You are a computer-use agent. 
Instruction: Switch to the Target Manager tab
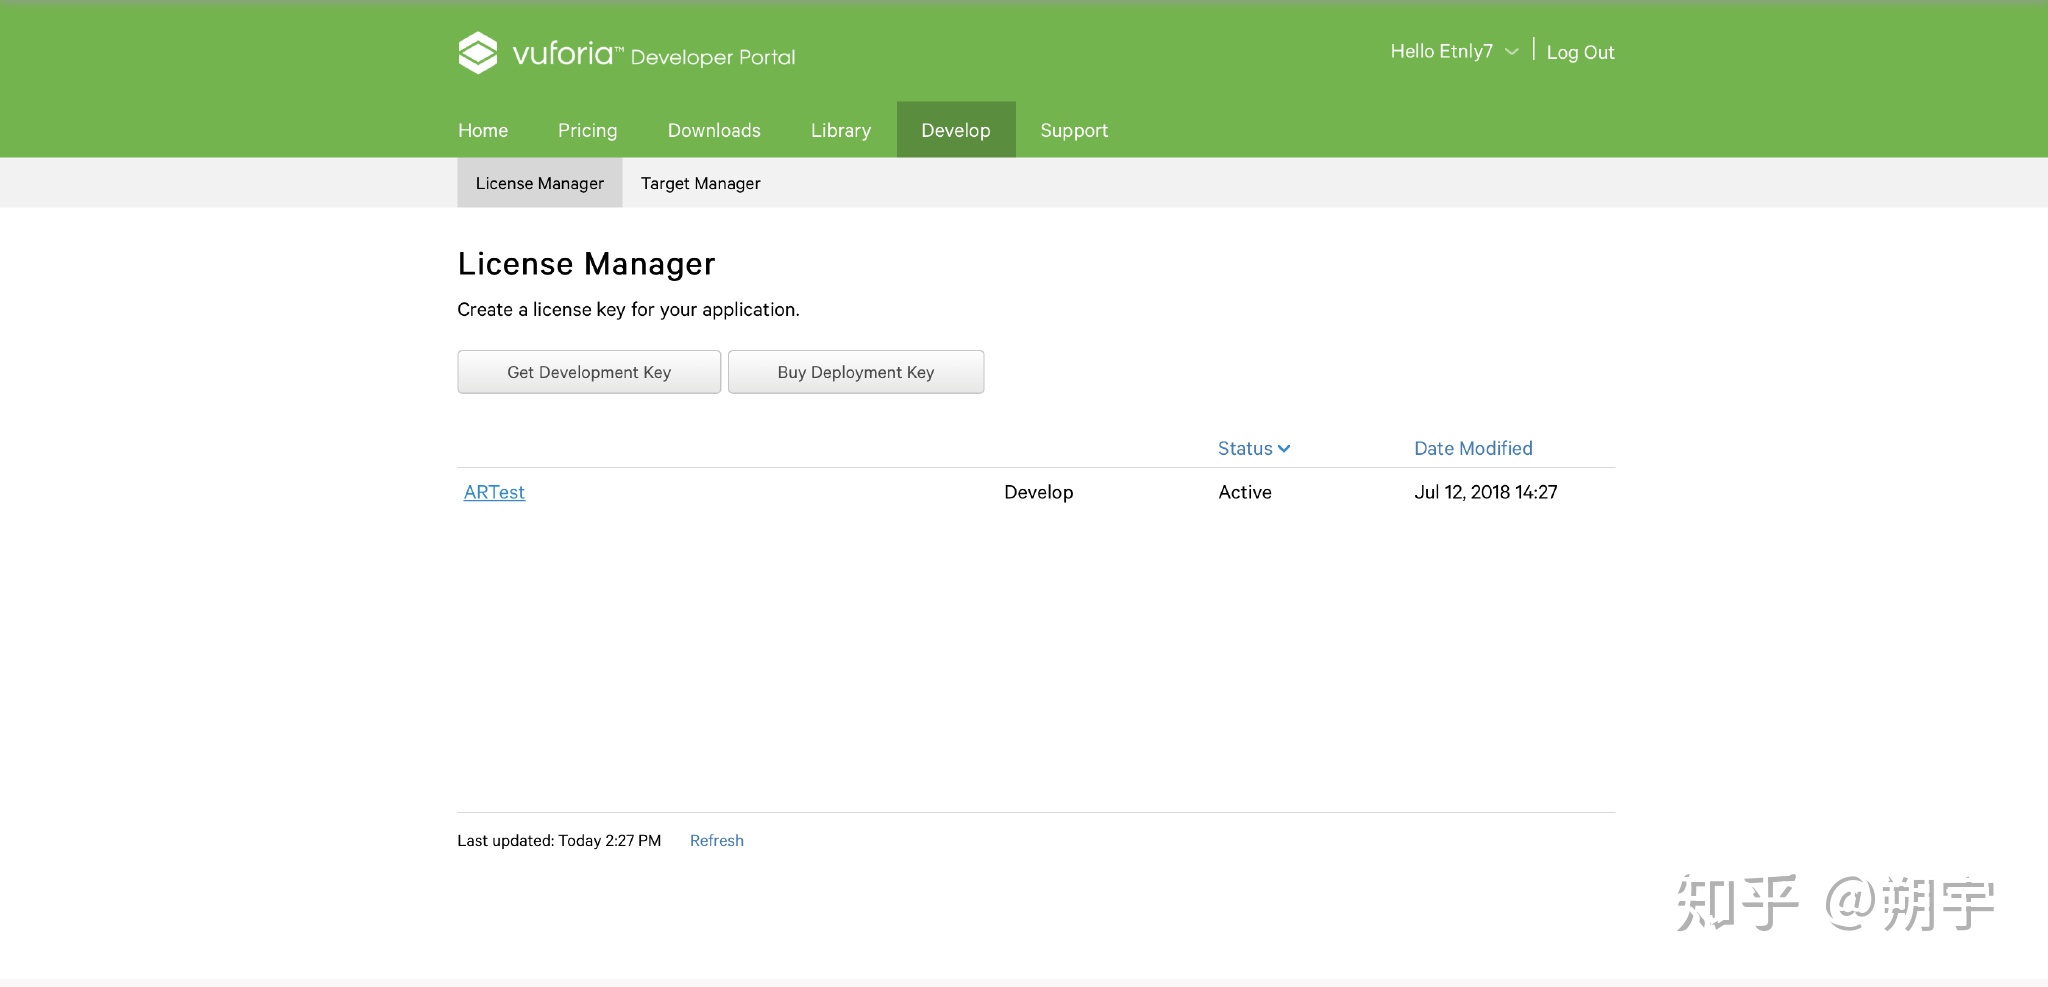click(x=701, y=183)
